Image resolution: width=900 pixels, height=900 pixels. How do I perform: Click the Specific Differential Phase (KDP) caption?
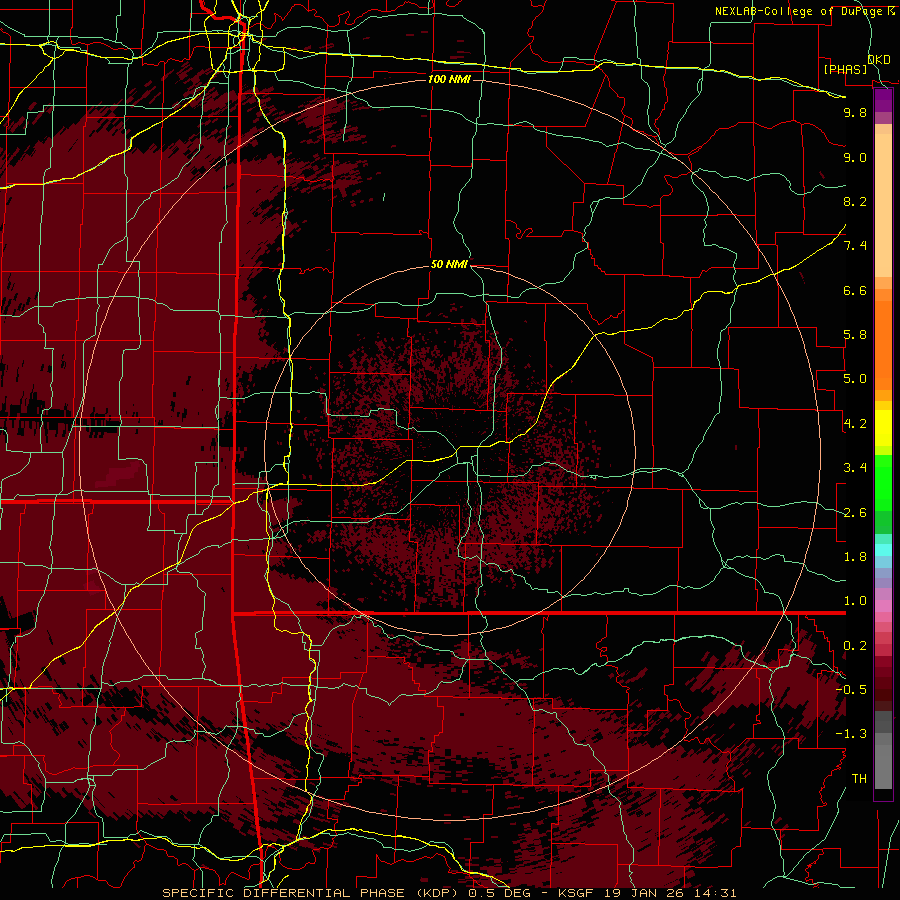pos(312,893)
